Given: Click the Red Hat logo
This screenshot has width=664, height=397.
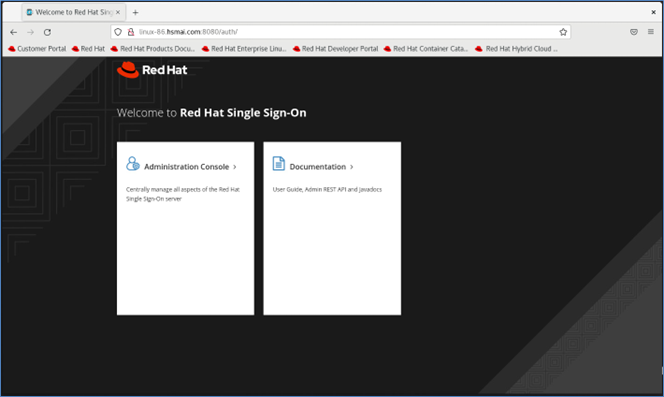Looking at the screenshot, I should 152,70.
